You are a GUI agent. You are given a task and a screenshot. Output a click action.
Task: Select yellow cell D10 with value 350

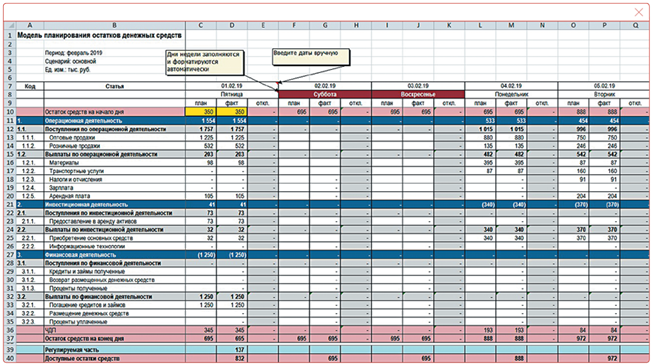(x=232, y=112)
